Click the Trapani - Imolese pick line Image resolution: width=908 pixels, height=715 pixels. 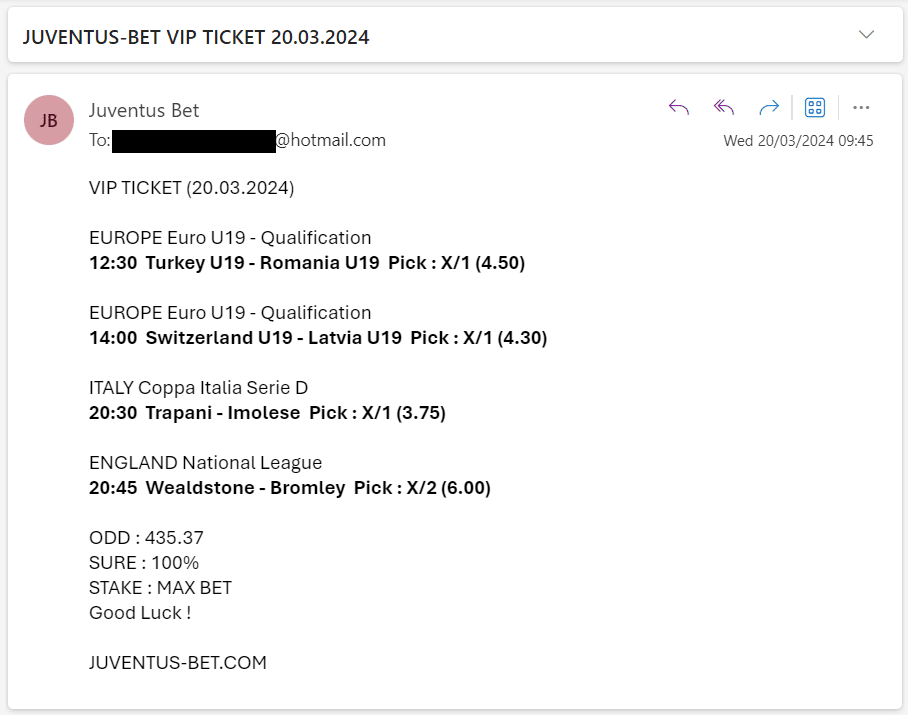pyautogui.click(x=267, y=413)
